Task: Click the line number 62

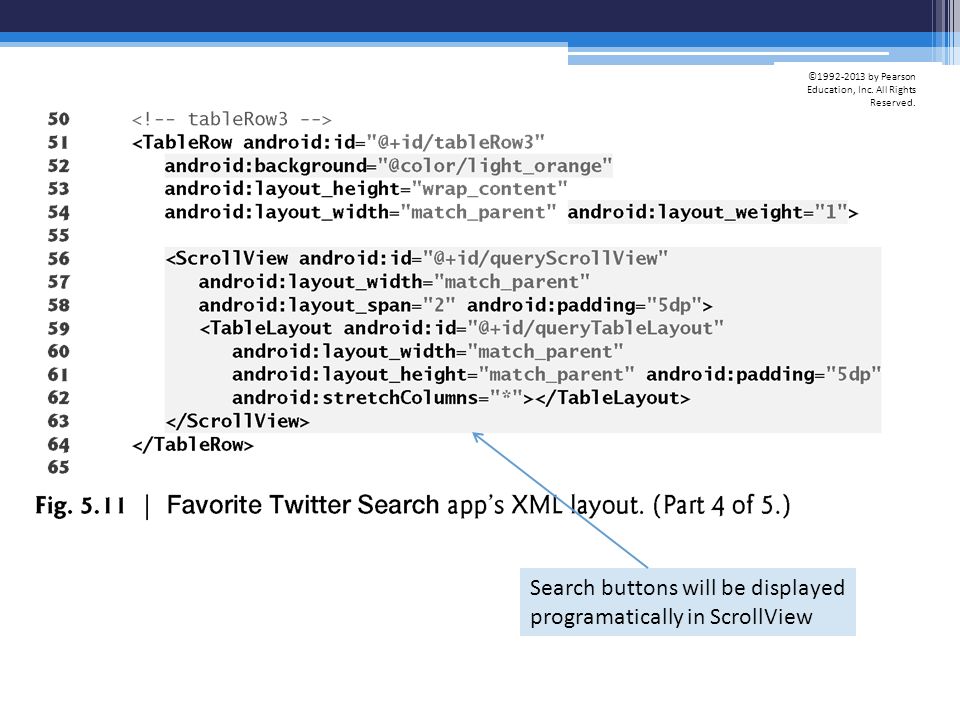Action: (x=59, y=398)
